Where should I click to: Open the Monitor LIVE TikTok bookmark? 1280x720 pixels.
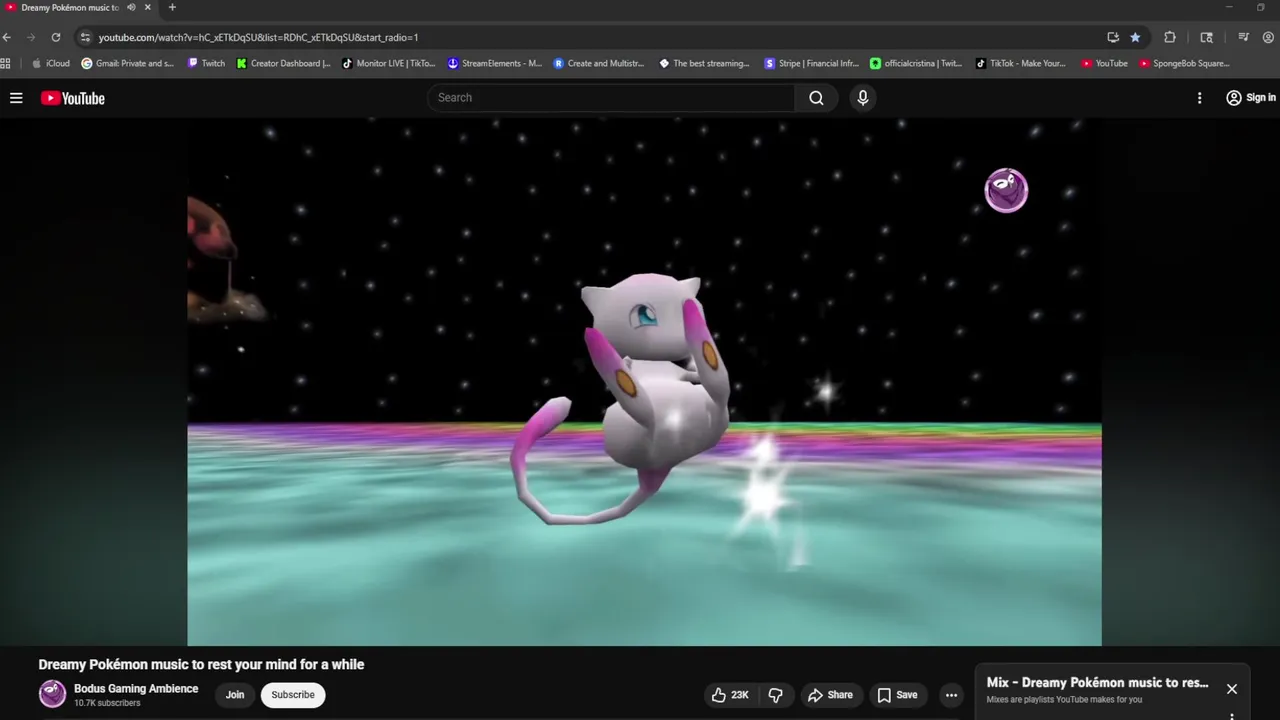[389, 63]
